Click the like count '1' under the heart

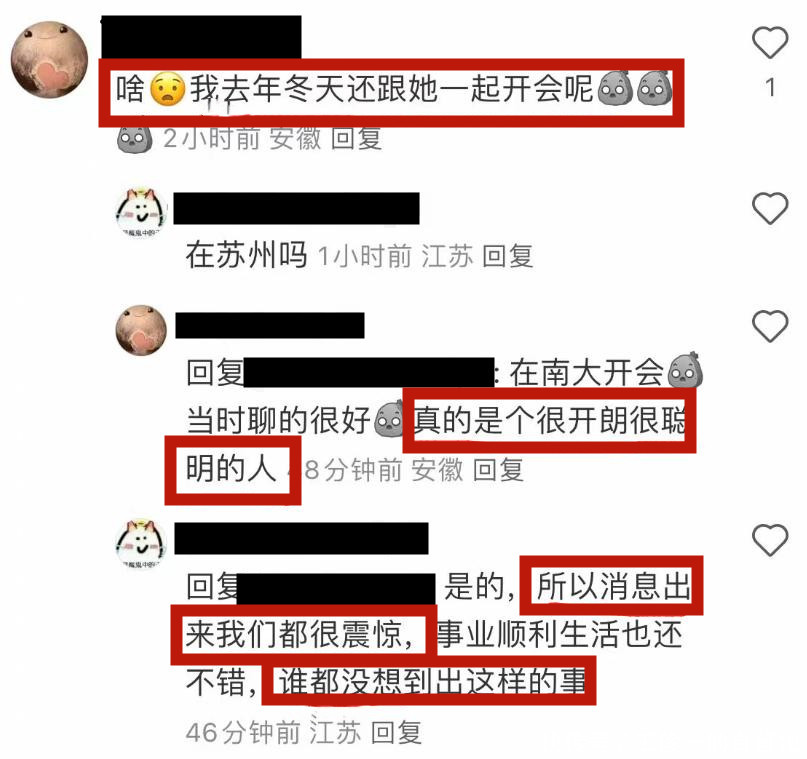point(770,88)
